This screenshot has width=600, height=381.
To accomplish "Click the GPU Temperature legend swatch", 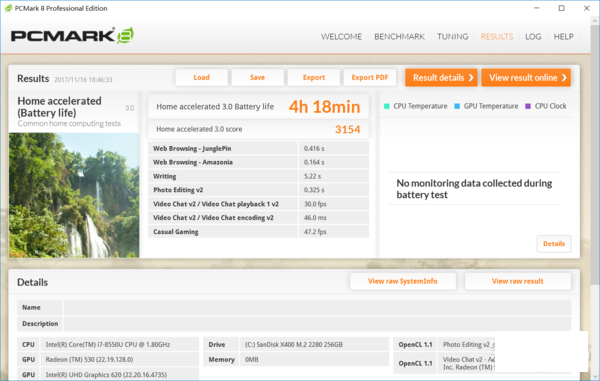I will click(457, 106).
